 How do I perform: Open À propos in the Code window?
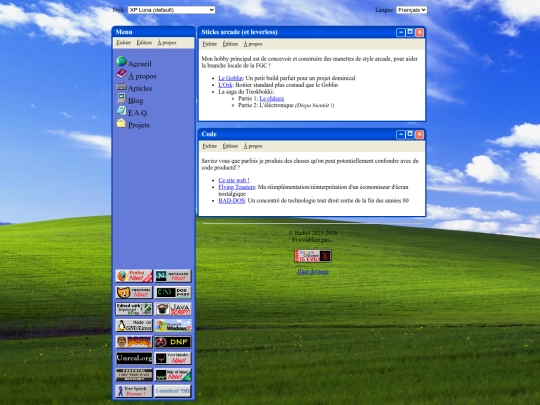(x=253, y=146)
